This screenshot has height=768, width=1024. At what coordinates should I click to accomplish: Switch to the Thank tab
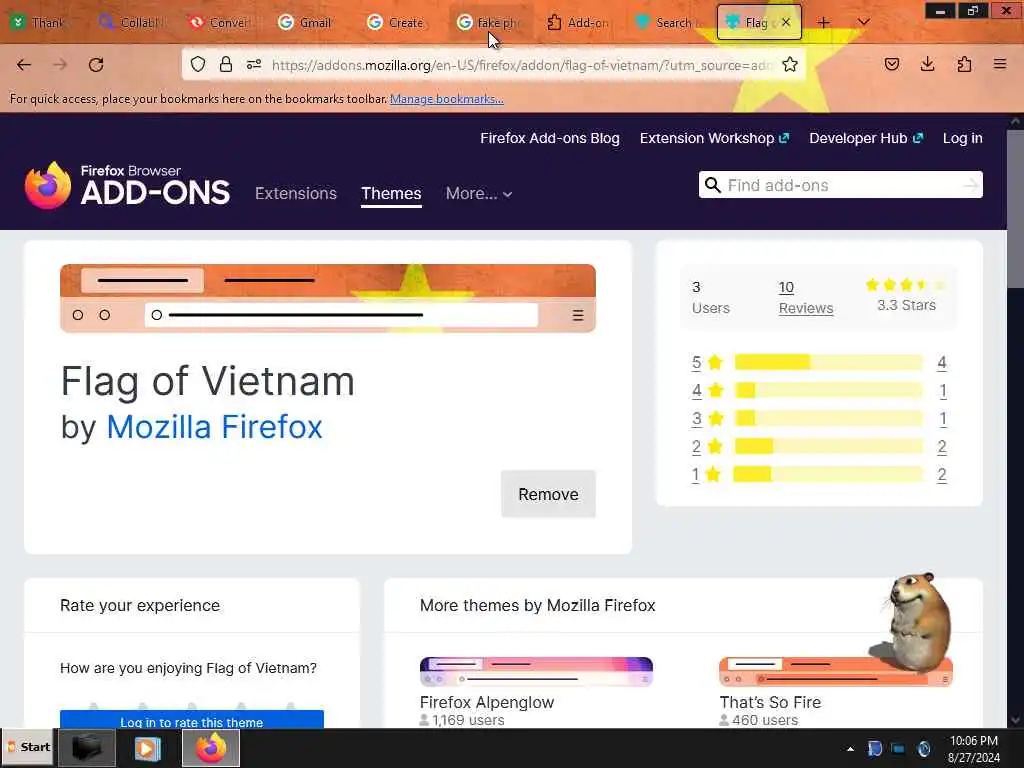40,22
